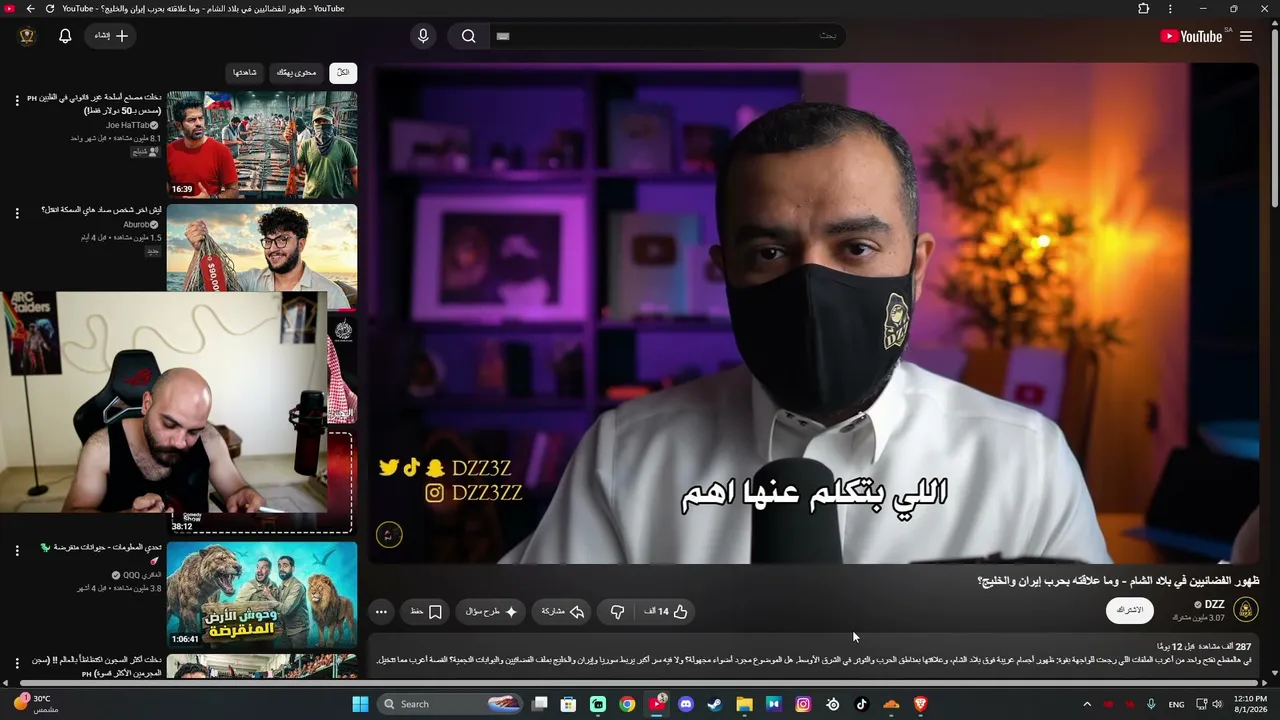Select the الكل filter chip

point(343,73)
